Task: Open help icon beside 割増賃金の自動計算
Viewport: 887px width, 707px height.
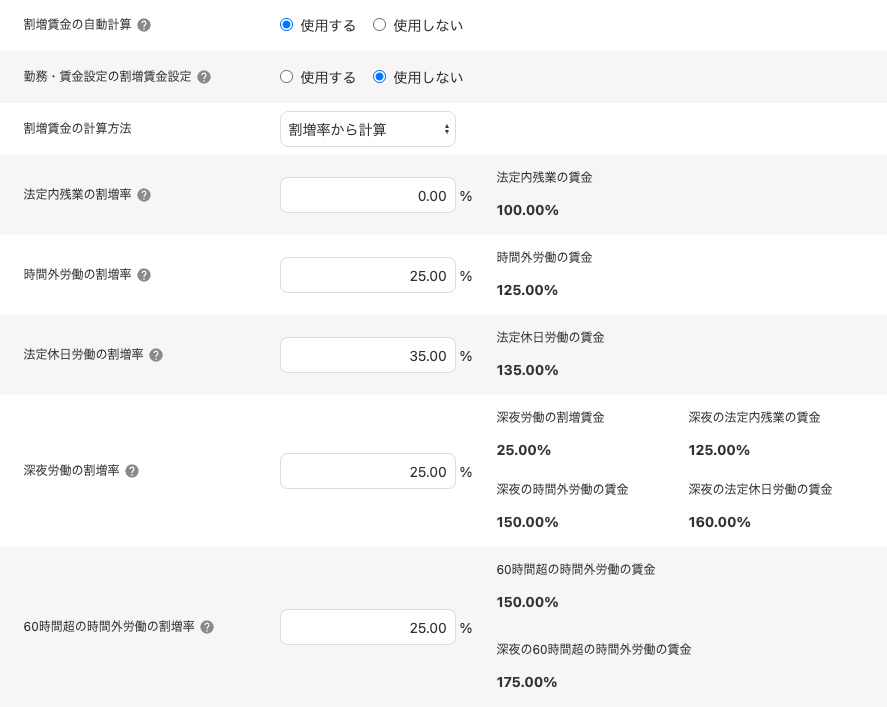Action: click(144, 25)
